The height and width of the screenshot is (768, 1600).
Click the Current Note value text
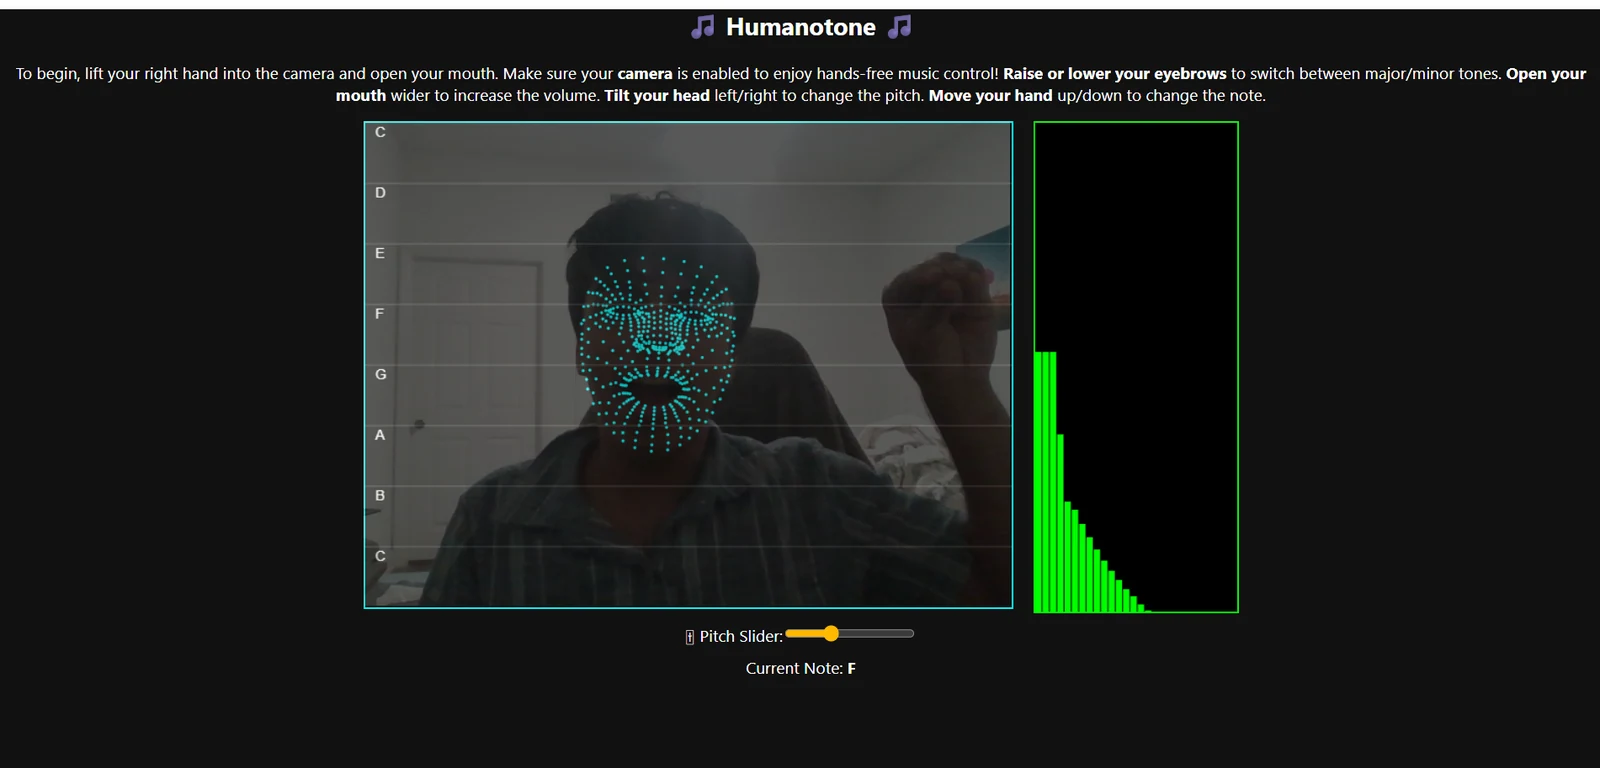click(x=851, y=668)
